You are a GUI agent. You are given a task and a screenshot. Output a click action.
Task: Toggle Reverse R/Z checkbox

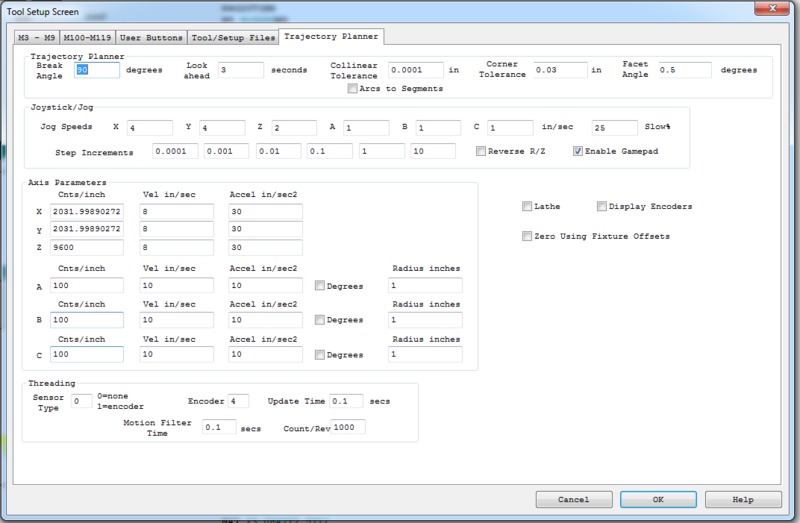(480, 152)
